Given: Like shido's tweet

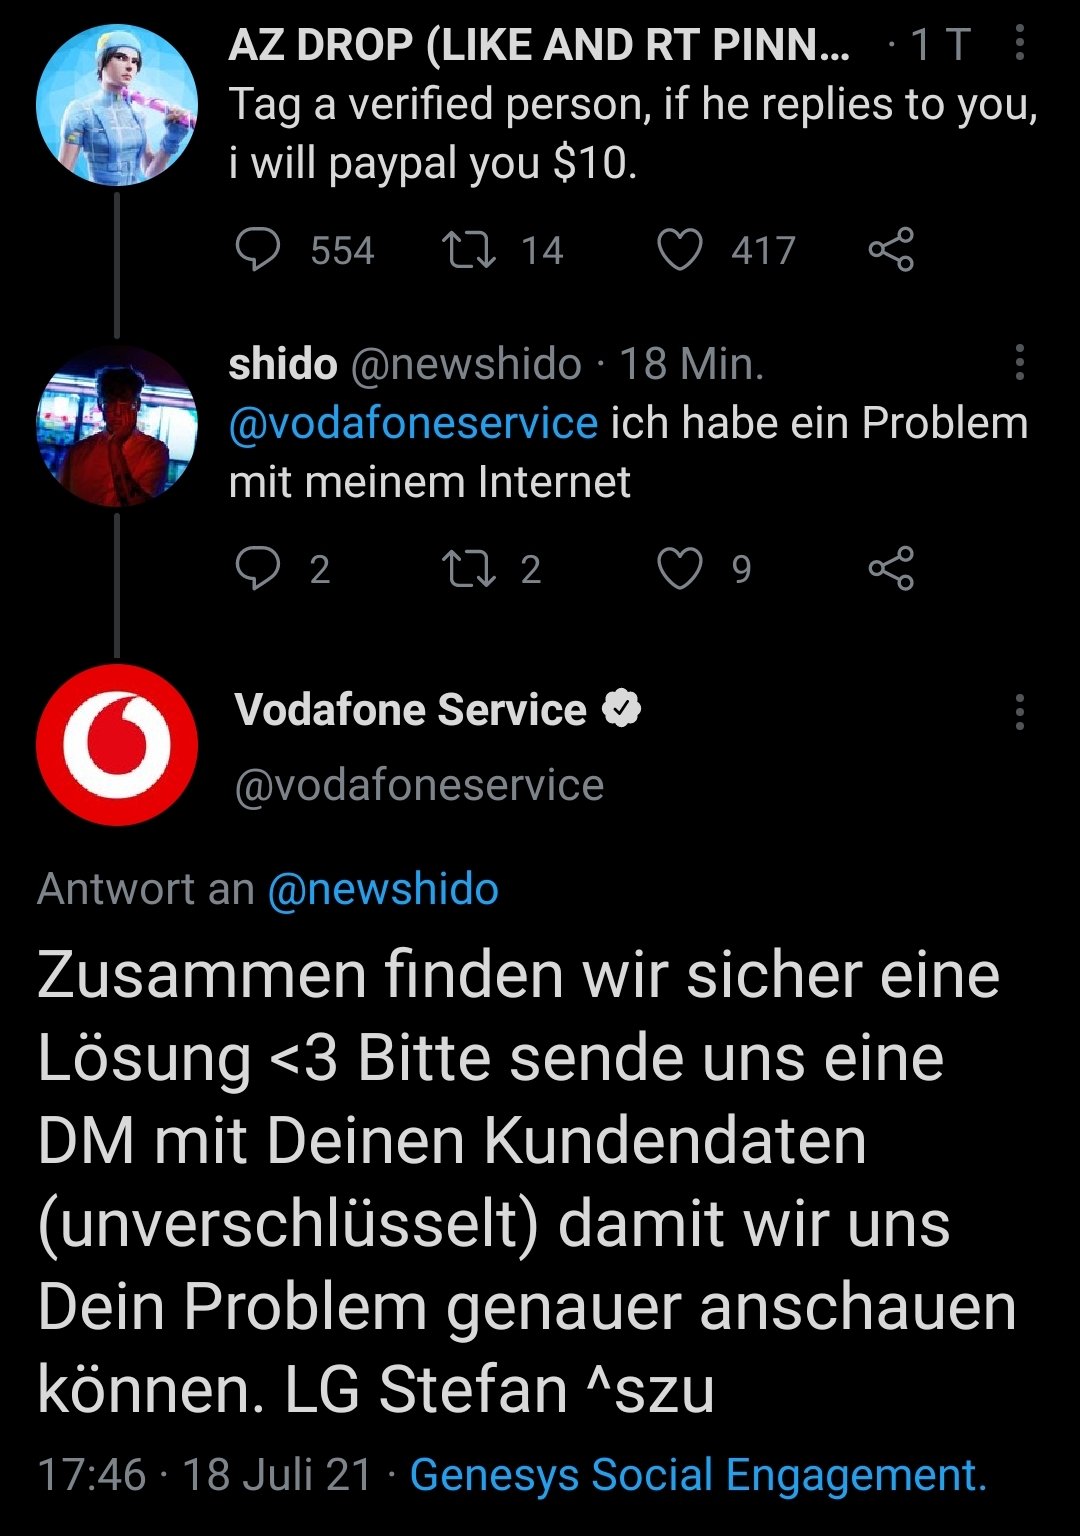Looking at the screenshot, I should coord(680,569).
